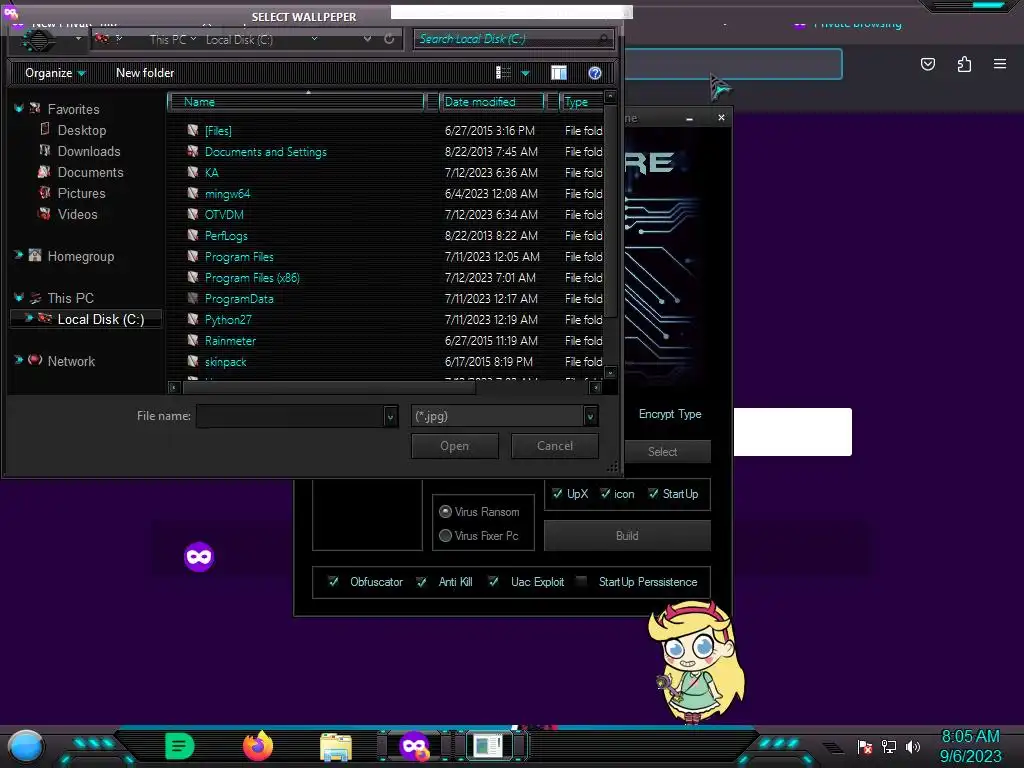The image size is (1024, 768).
Task: Select the PerfLogs folder icon
Action: (193, 235)
